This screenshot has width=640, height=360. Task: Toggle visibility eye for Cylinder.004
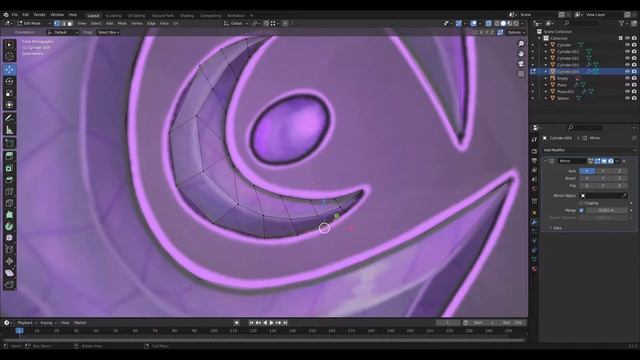click(627, 71)
